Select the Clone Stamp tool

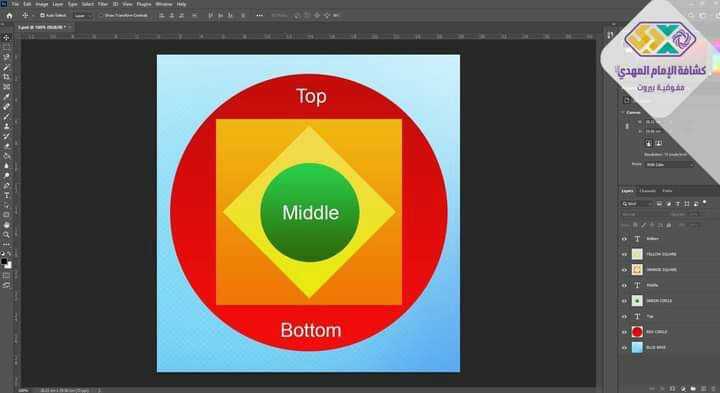(6, 126)
